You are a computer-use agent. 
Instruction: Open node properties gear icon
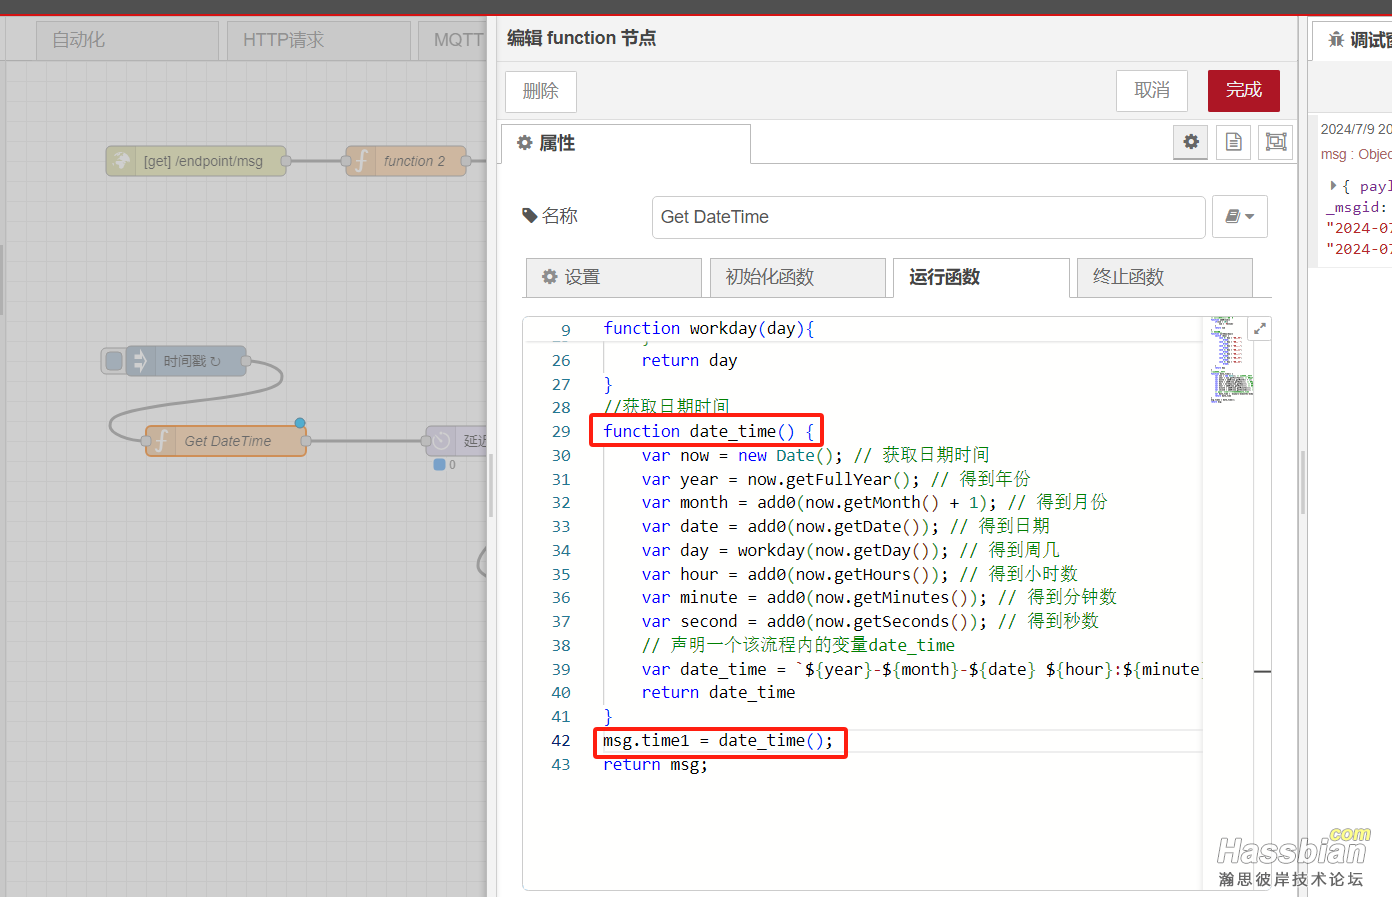(1191, 142)
